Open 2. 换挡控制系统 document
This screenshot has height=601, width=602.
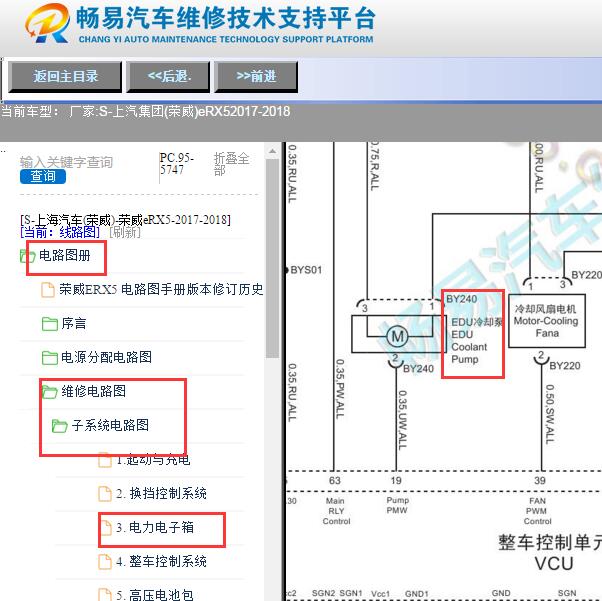pyautogui.click(x=161, y=493)
